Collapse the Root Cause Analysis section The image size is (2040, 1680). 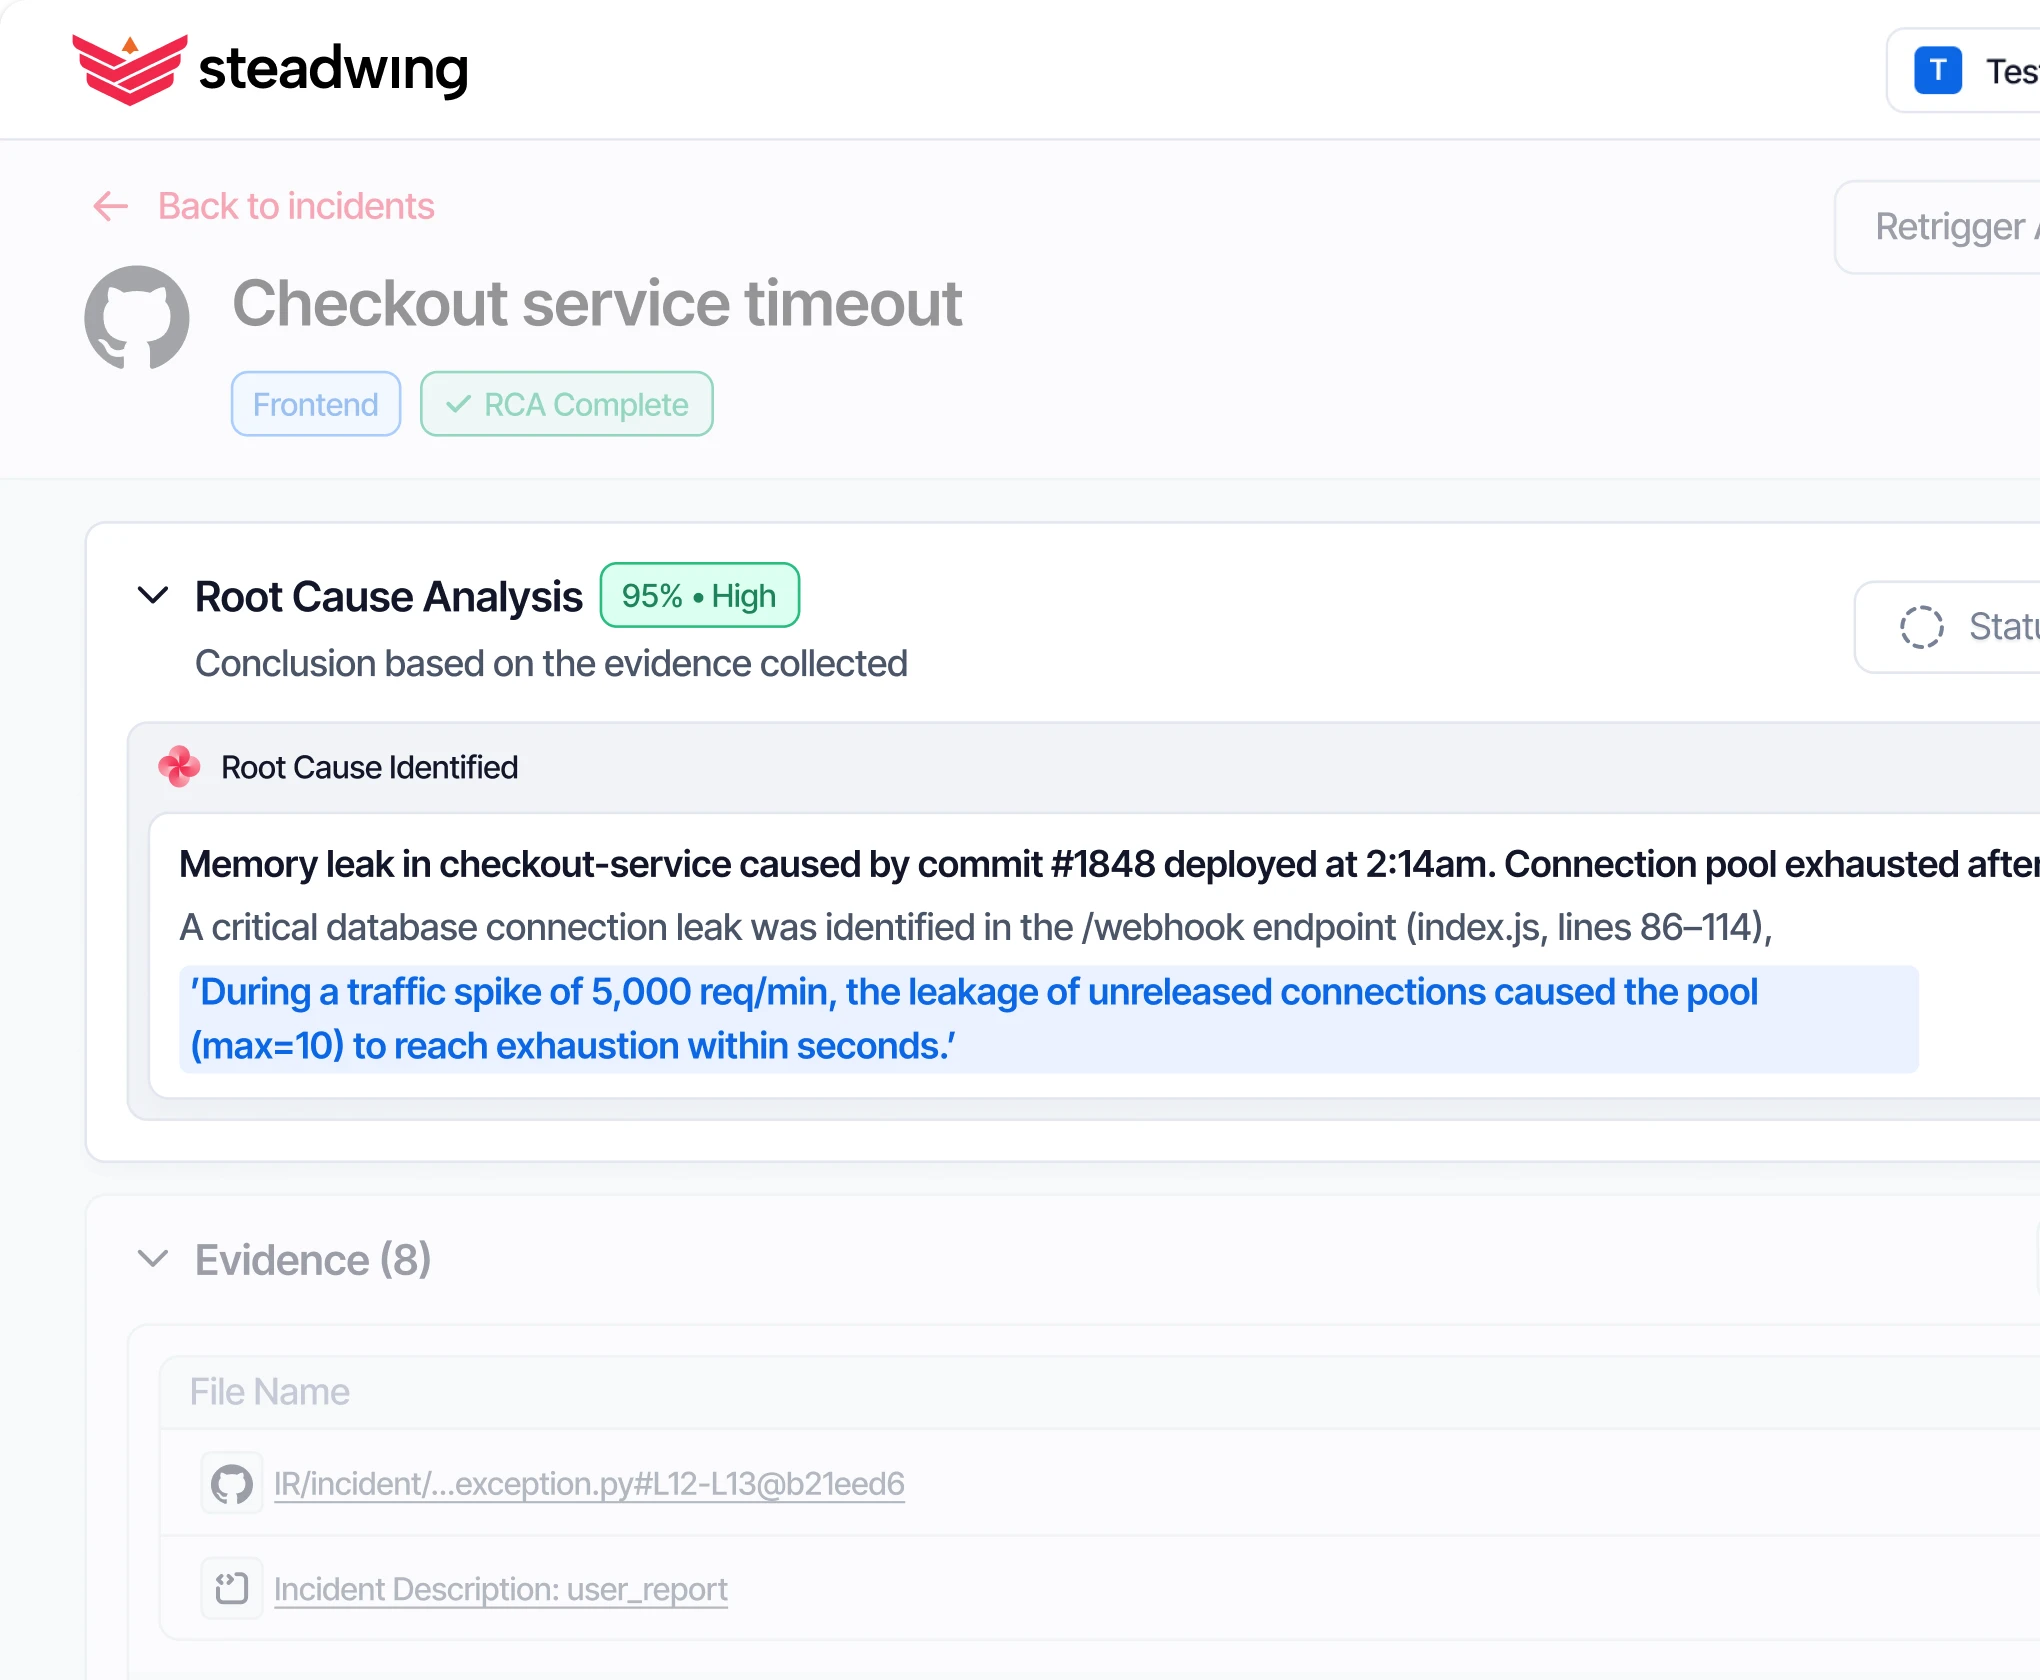tap(153, 596)
